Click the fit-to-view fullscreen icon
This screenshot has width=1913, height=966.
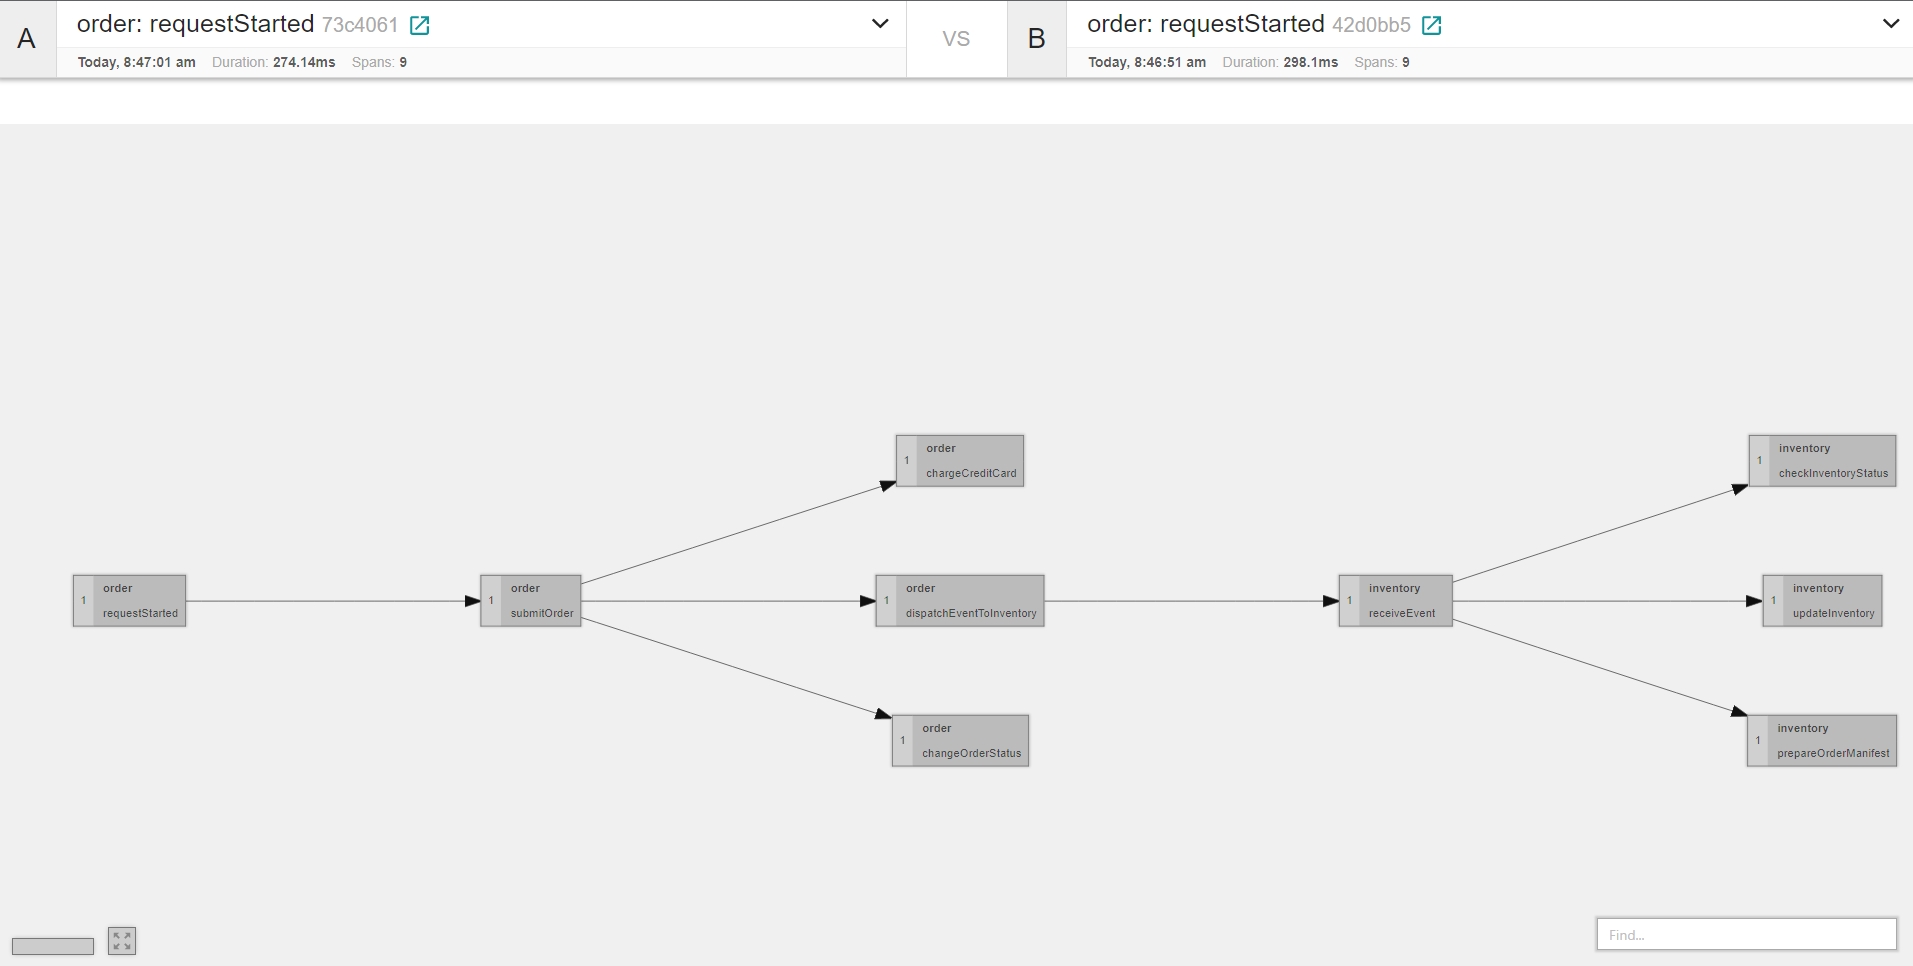click(x=122, y=941)
